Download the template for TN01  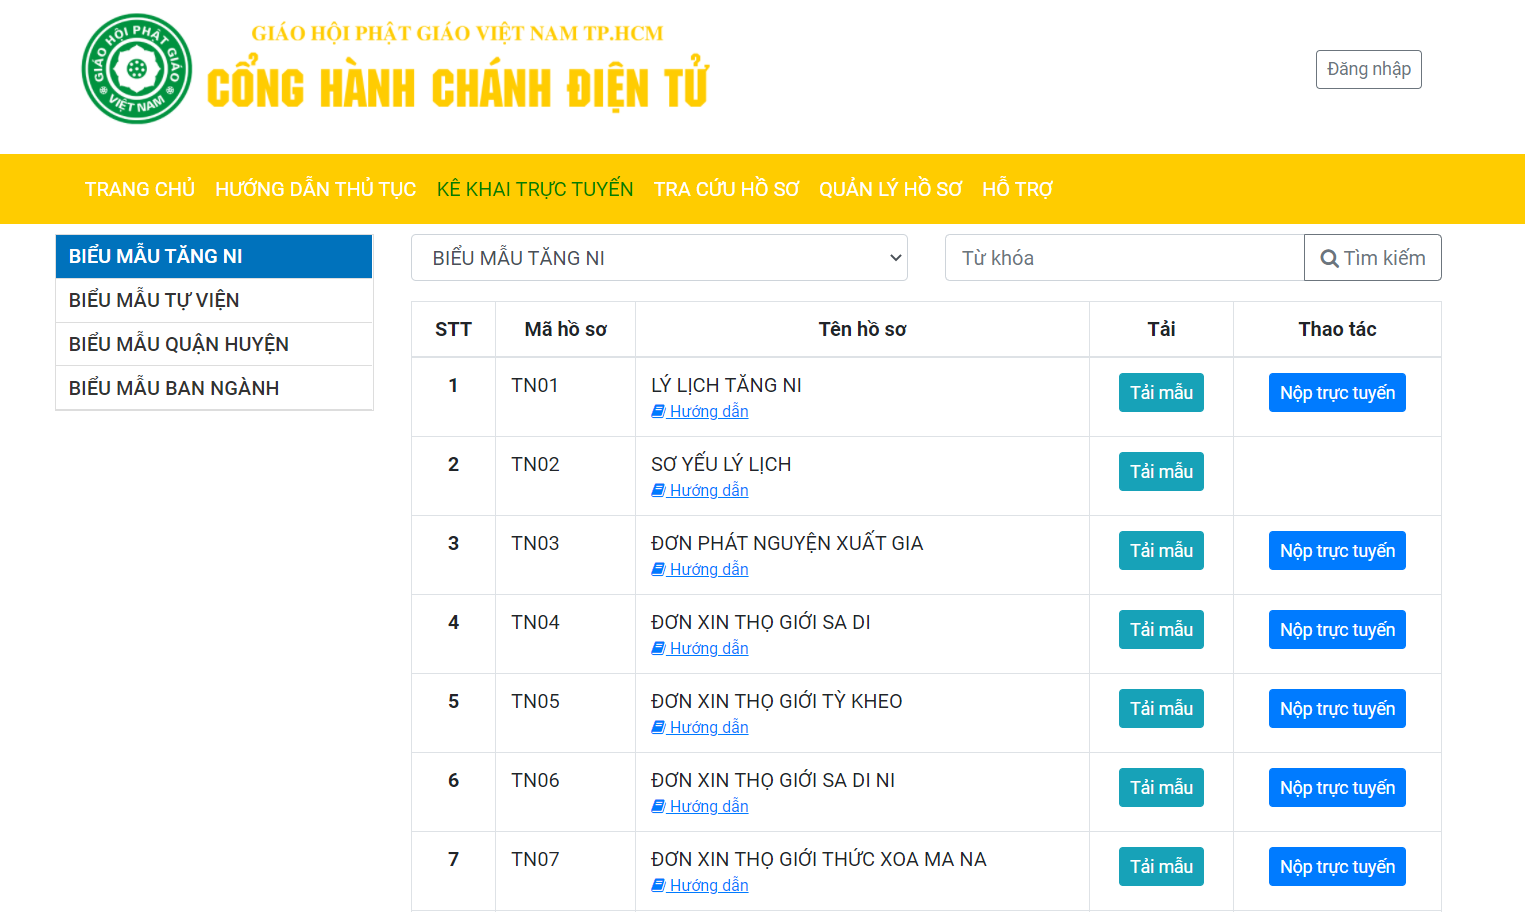(x=1160, y=393)
